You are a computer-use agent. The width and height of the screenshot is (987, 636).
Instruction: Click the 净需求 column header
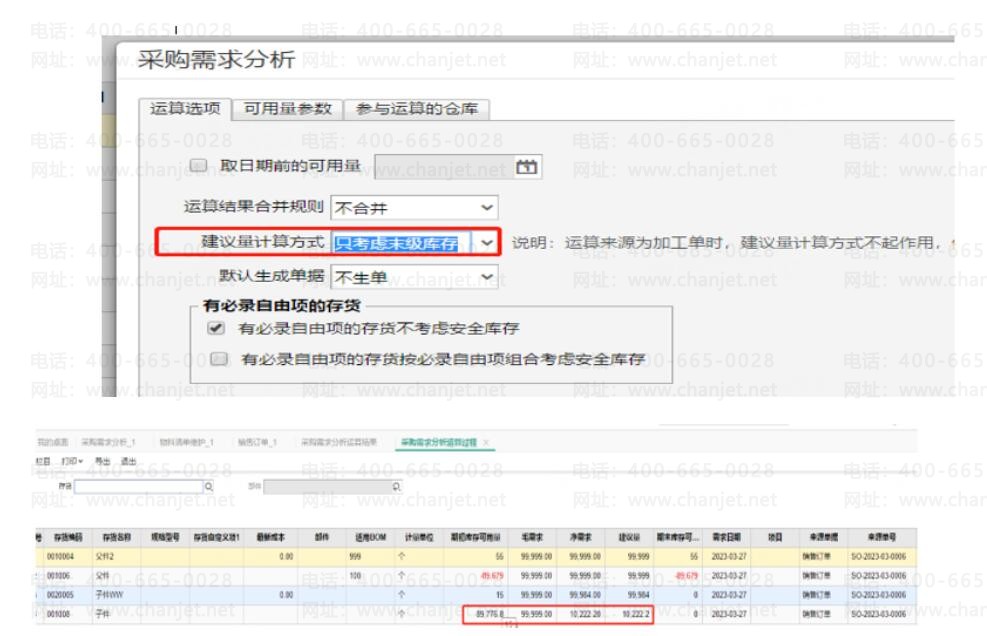580,537
